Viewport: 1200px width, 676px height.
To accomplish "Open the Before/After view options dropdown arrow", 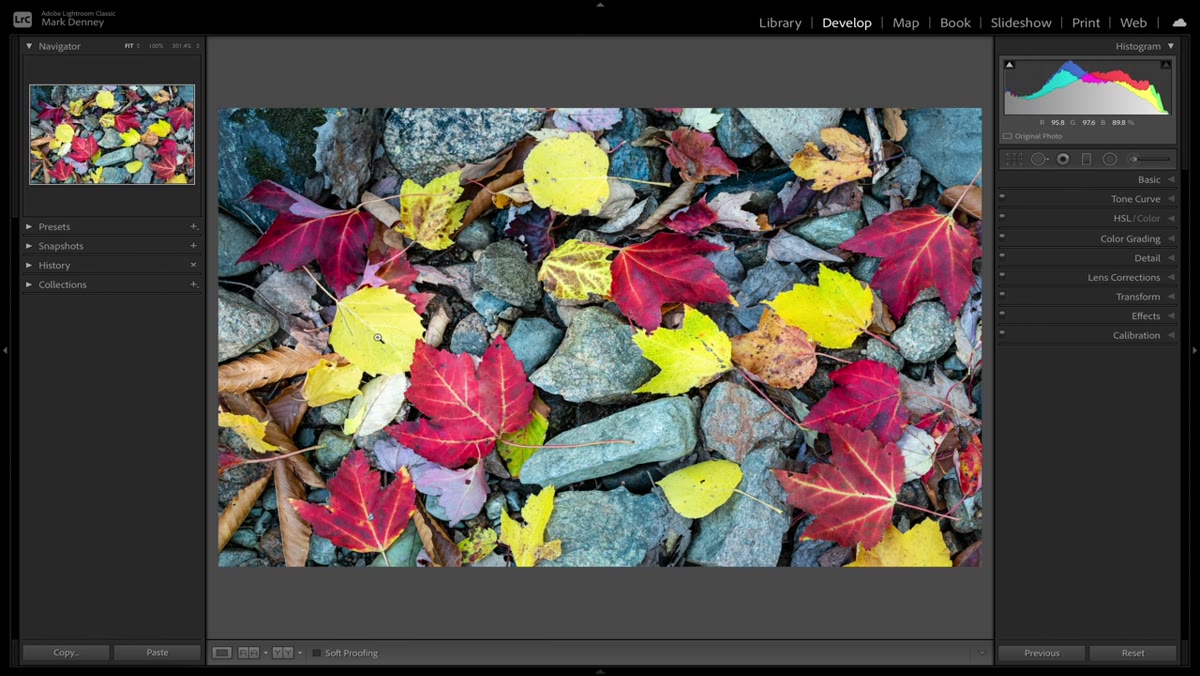I will (299, 653).
